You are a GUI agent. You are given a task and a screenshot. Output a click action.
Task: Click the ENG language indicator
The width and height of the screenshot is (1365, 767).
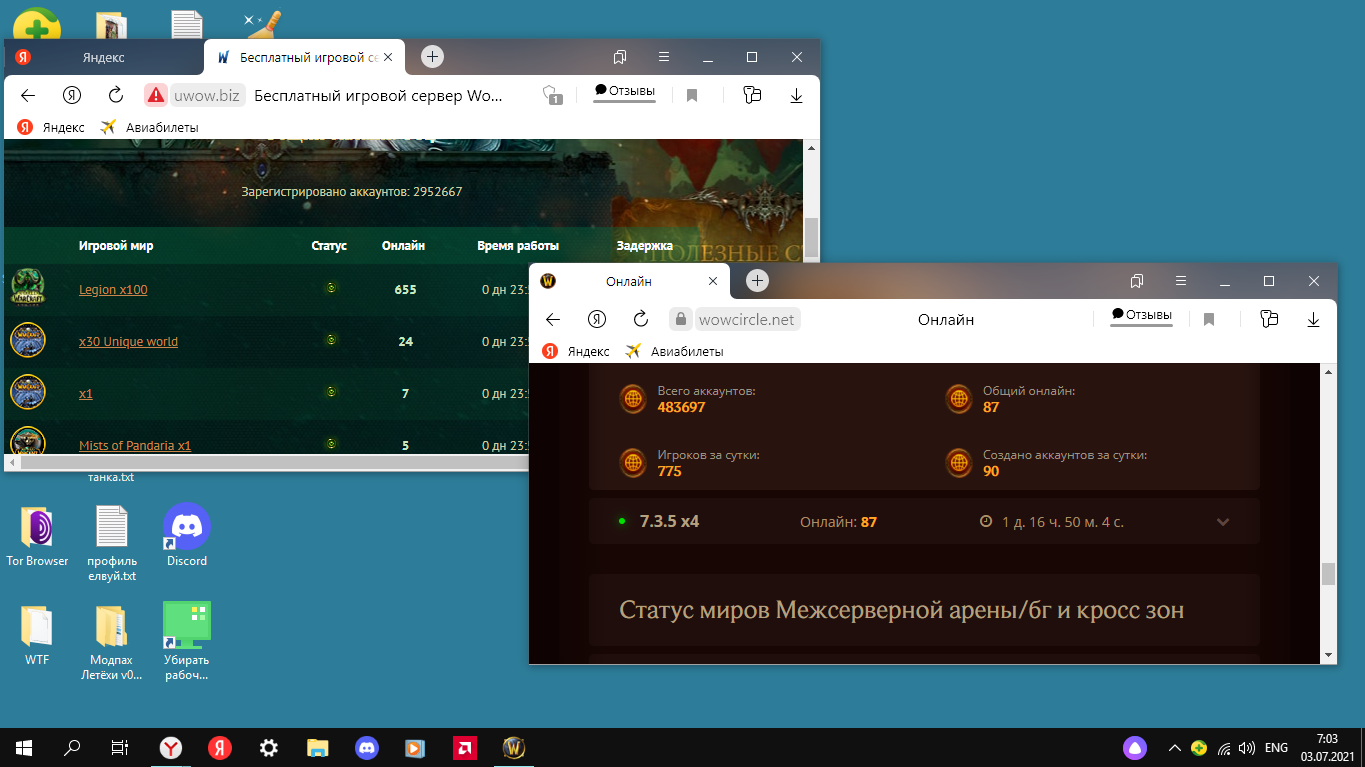point(1276,747)
